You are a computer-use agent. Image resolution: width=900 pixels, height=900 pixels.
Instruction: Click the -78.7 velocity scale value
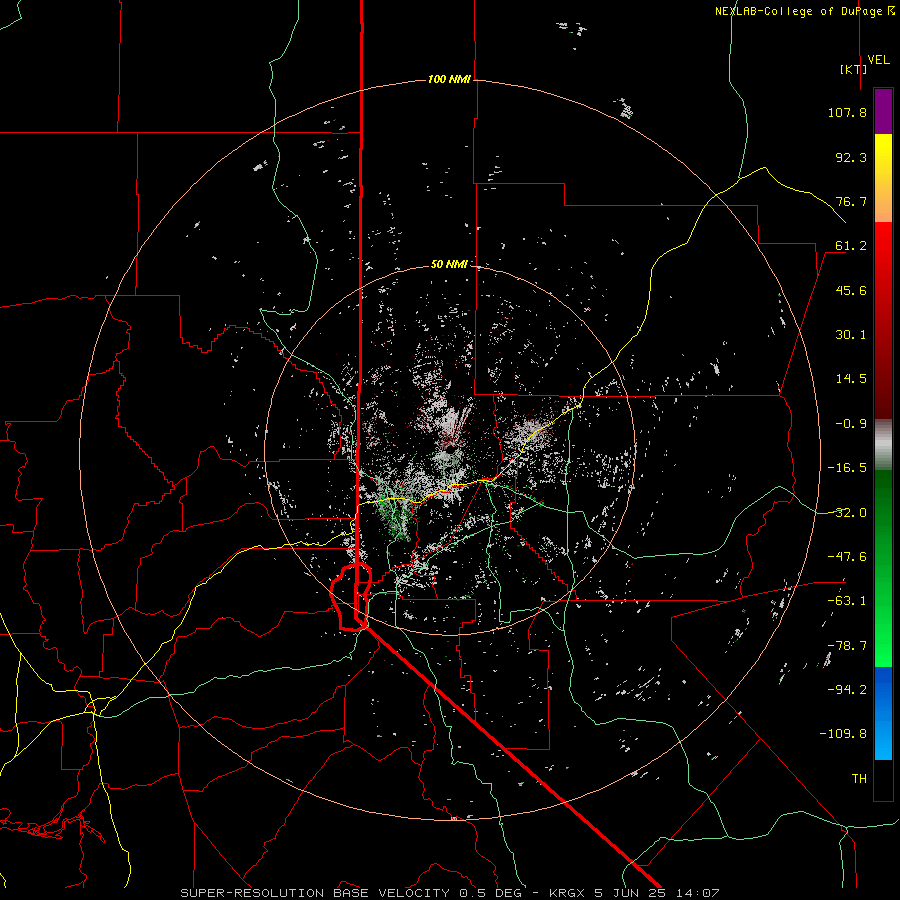coord(847,646)
